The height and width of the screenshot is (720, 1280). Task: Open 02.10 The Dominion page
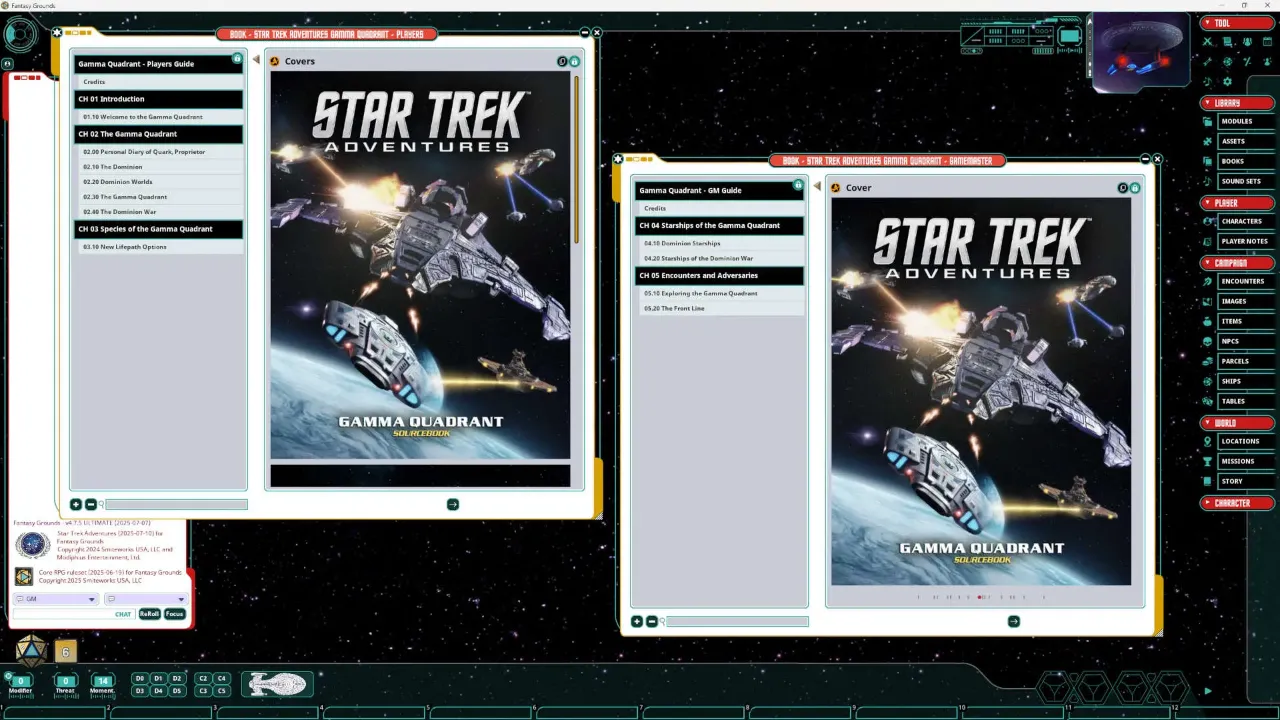159,167
